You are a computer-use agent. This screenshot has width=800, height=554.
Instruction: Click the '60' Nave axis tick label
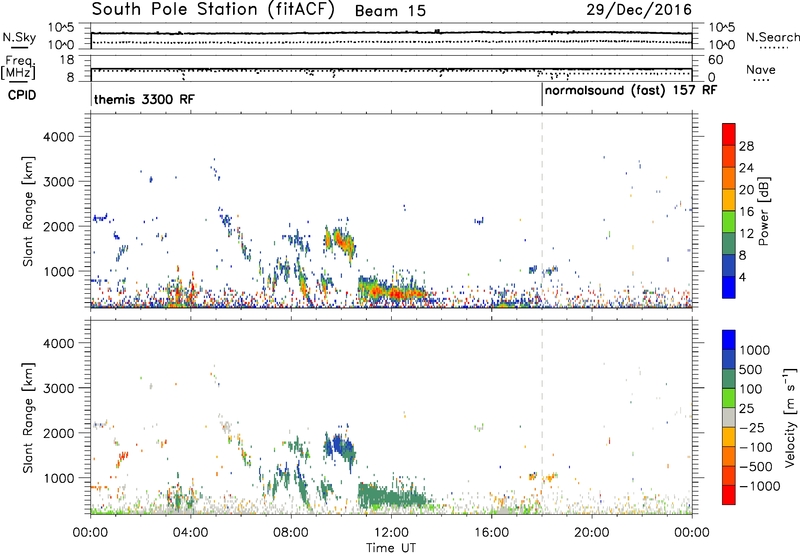(x=715, y=60)
